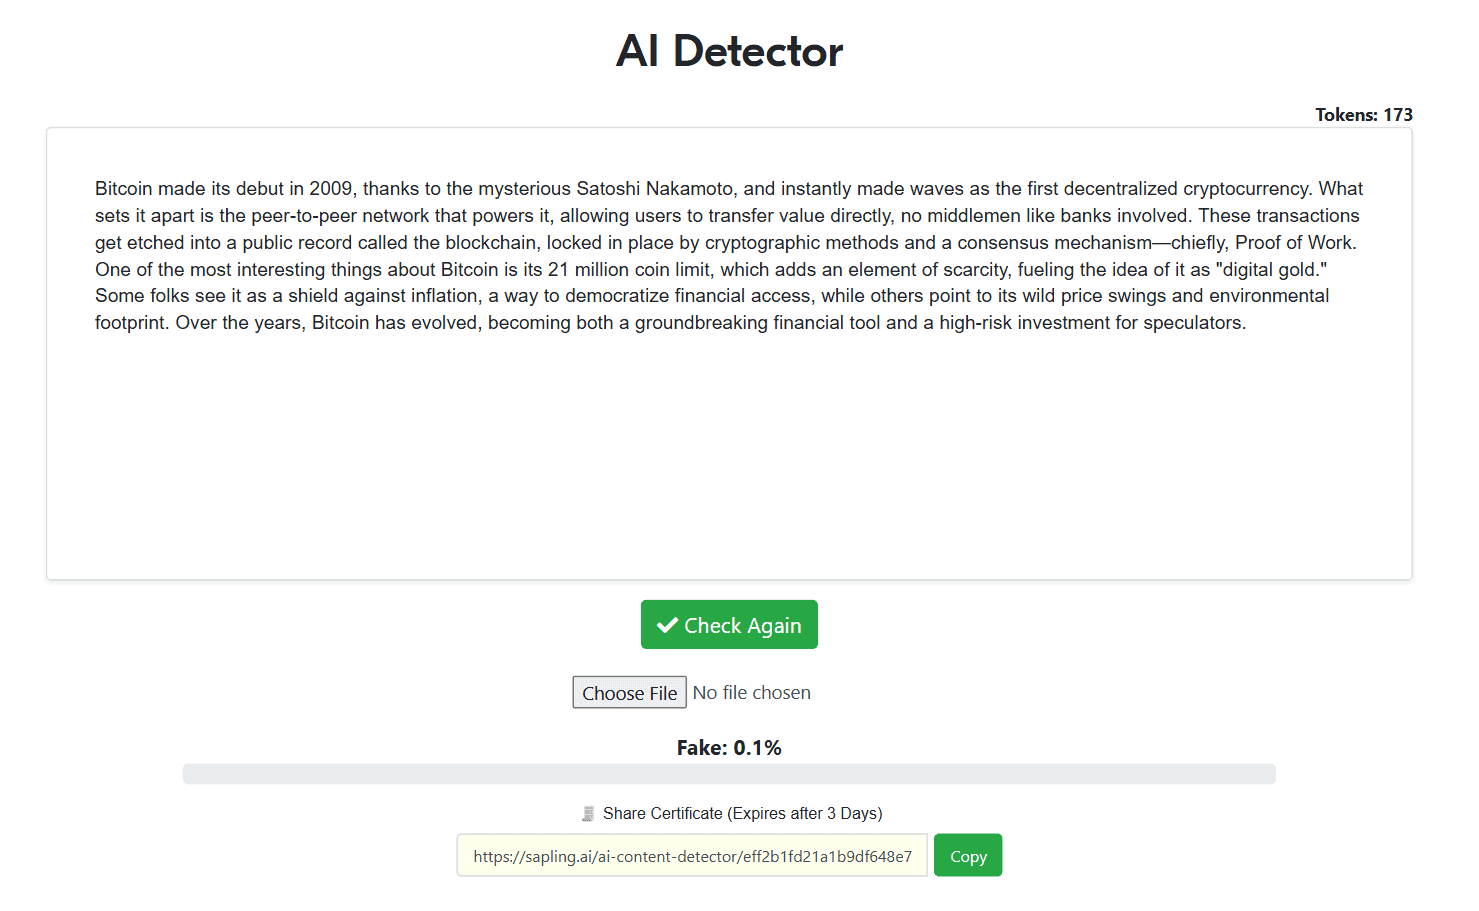The width and height of the screenshot is (1479, 911).
Task: Place cursor in empty text area space
Action: point(728,460)
